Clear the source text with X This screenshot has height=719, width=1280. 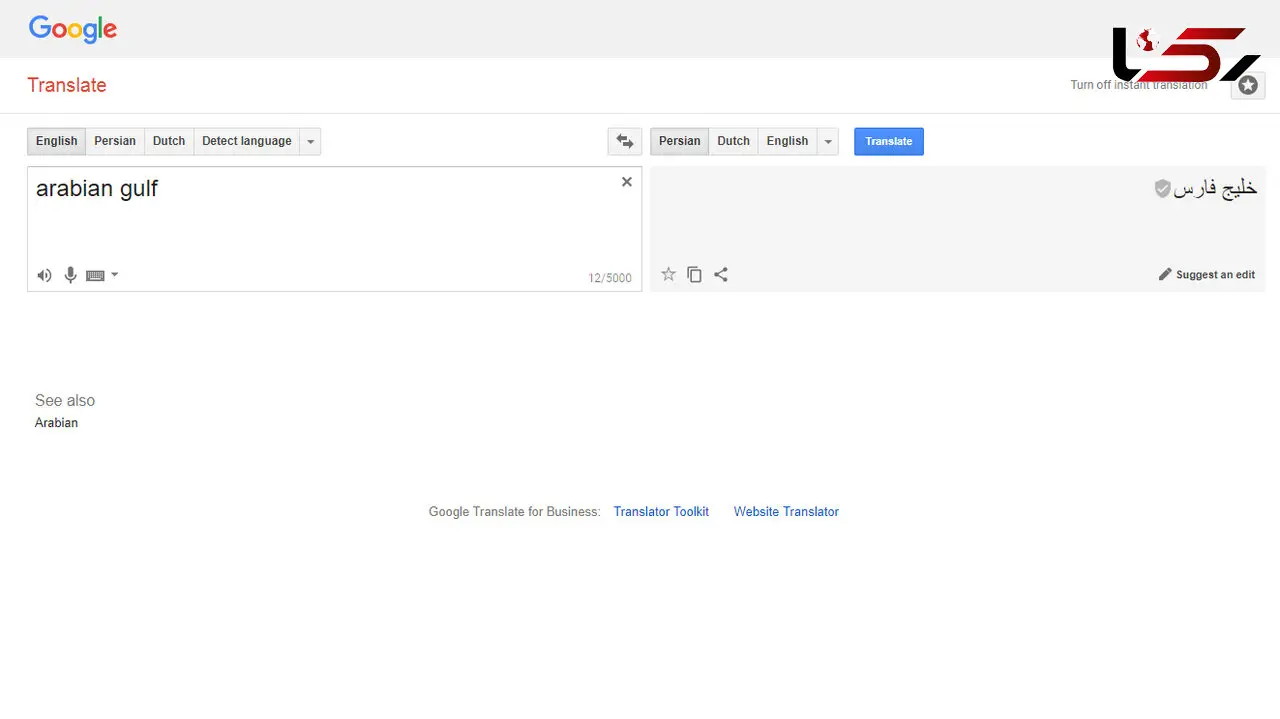(627, 182)
